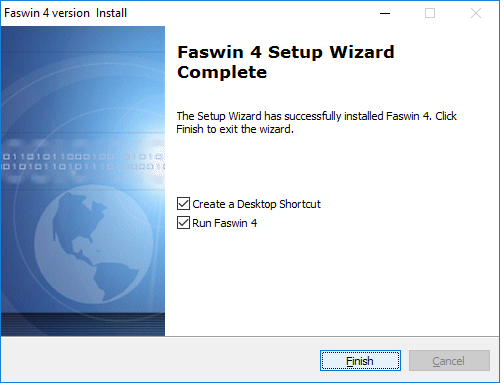Click the greyed-out Cancel button
Image resolution: width=504 pixels, height=383 pixels.
coord(449,360)
